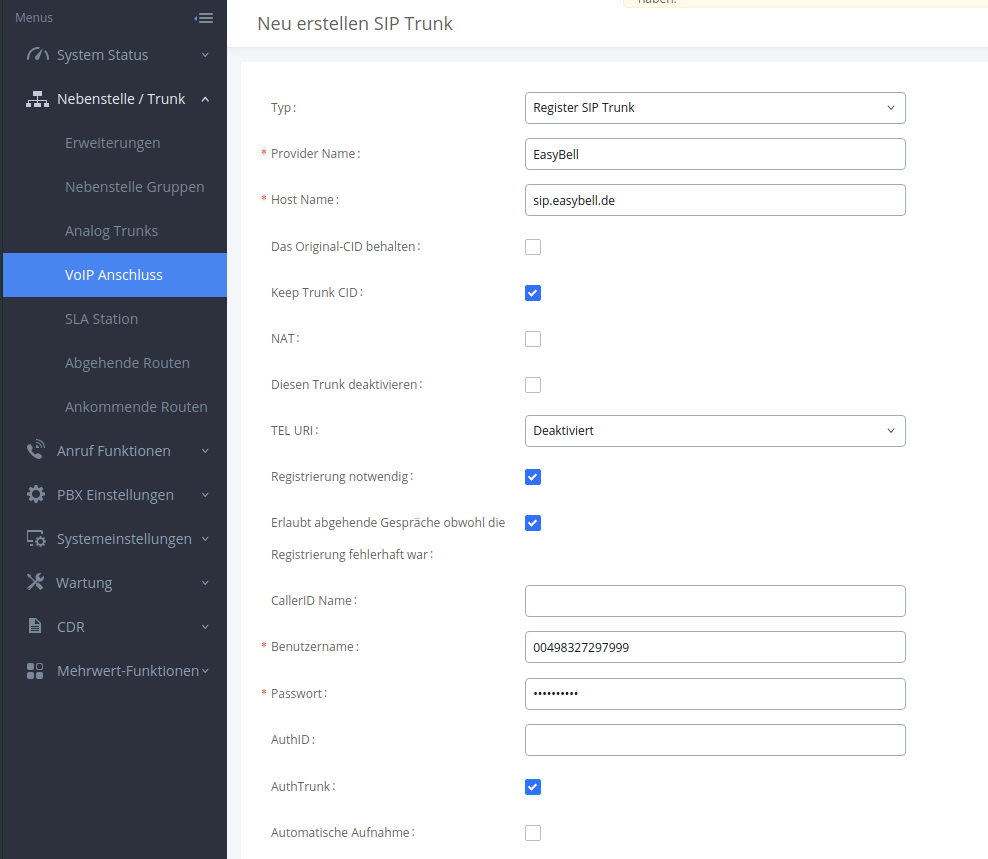The image size is (988, 859).
Task: Collapse the sidebar using the menu toggle icon
Action: [x=204, y=18]
